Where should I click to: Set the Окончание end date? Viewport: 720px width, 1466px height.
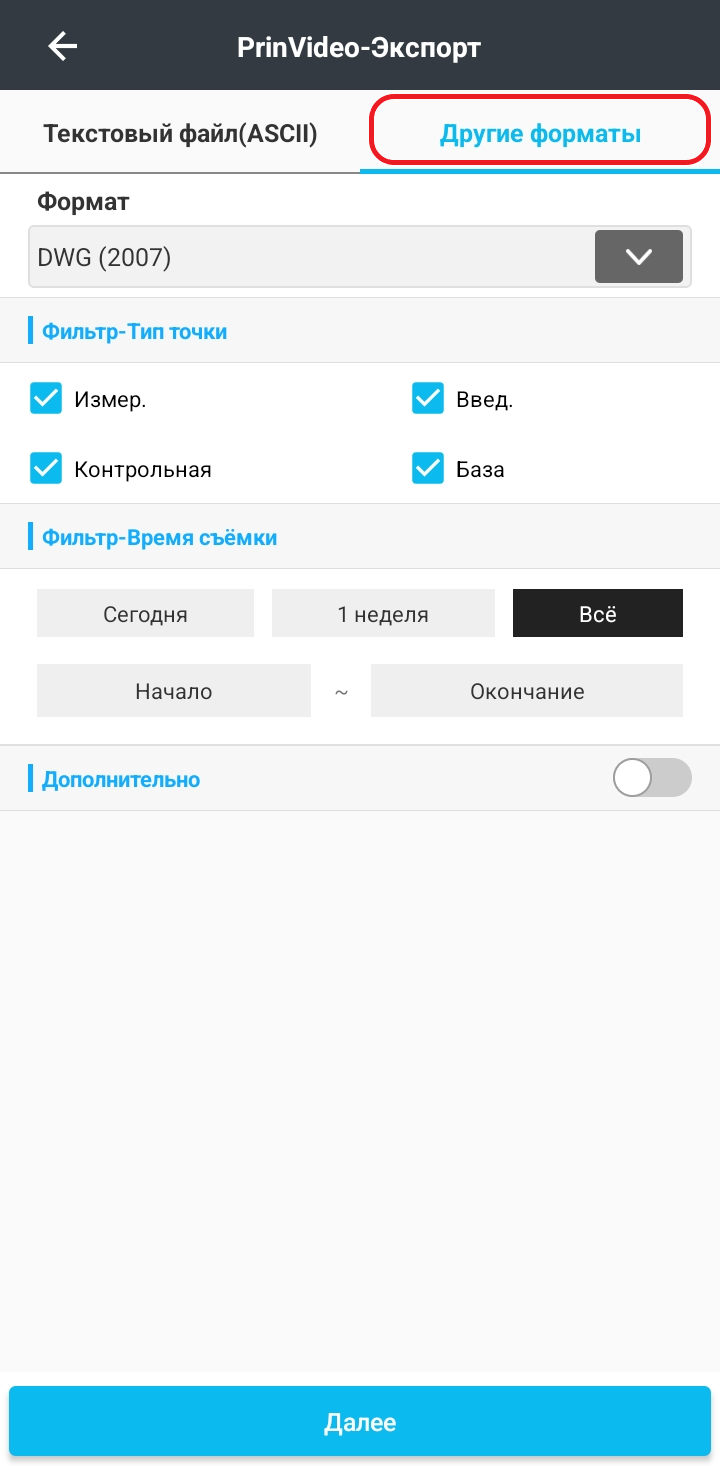click(527, 691)
